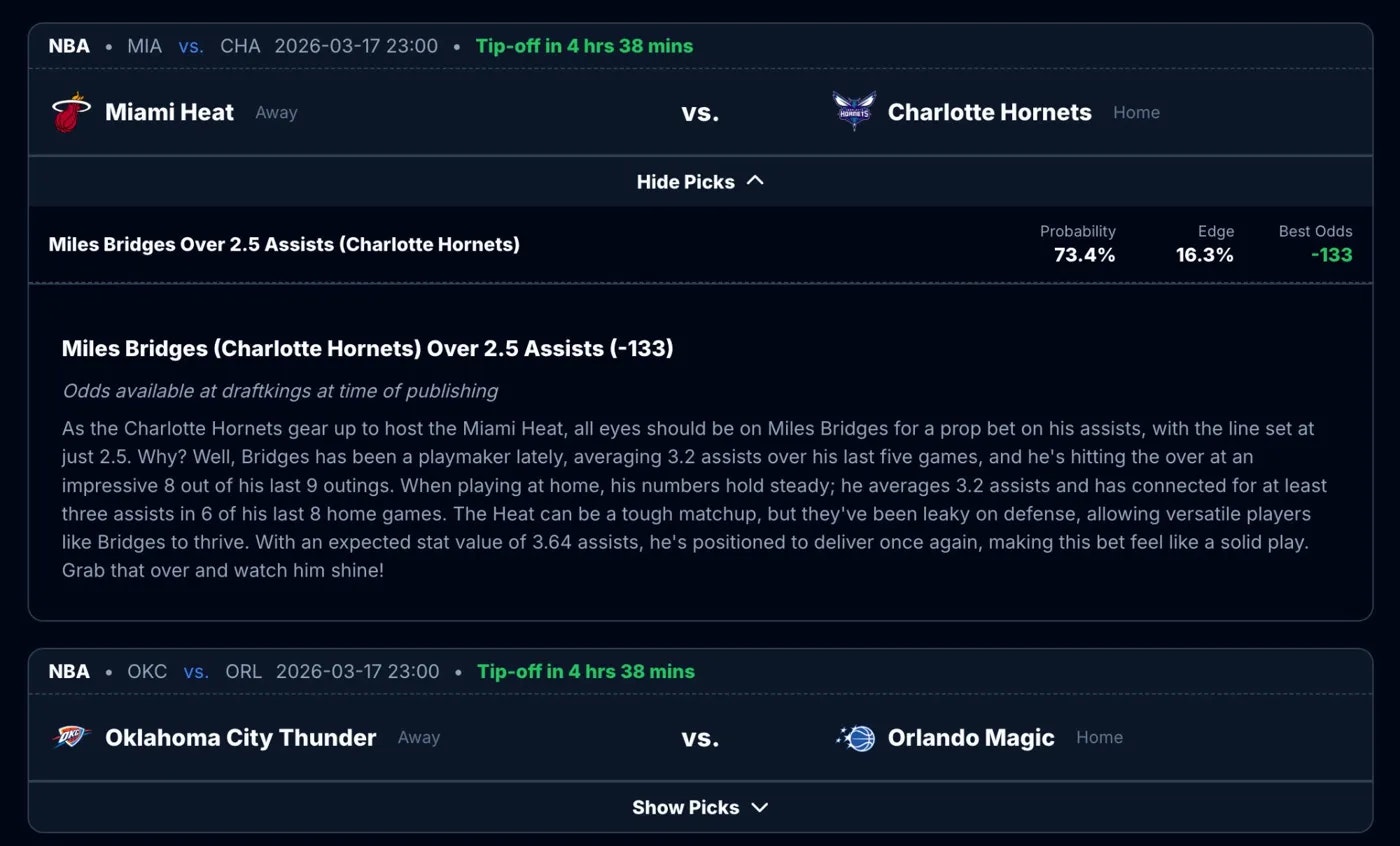Viewport: 1400px width, 846px height.
Task: Click the Miami Heat team name text
Action: [x=169, y=112]
